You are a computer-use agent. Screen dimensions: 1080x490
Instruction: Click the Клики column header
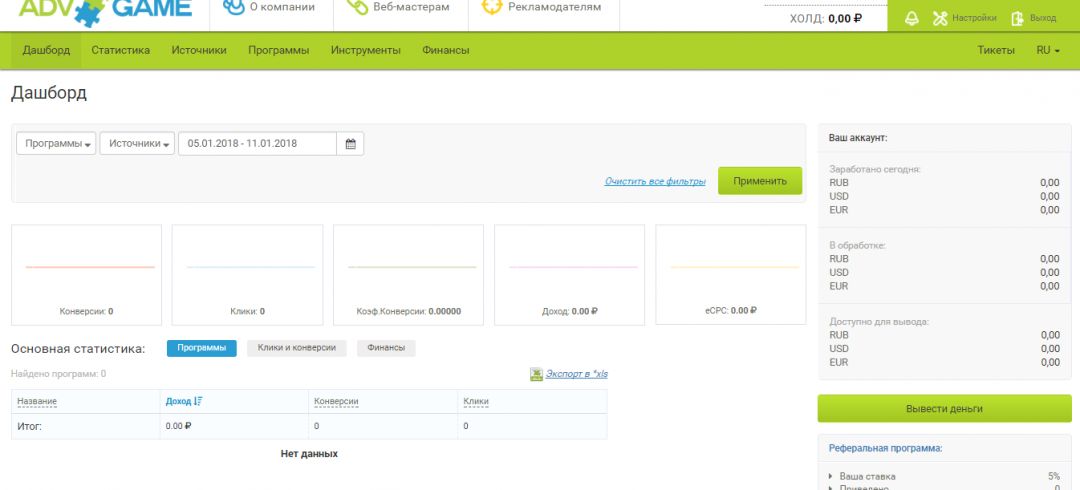point(476,401)
